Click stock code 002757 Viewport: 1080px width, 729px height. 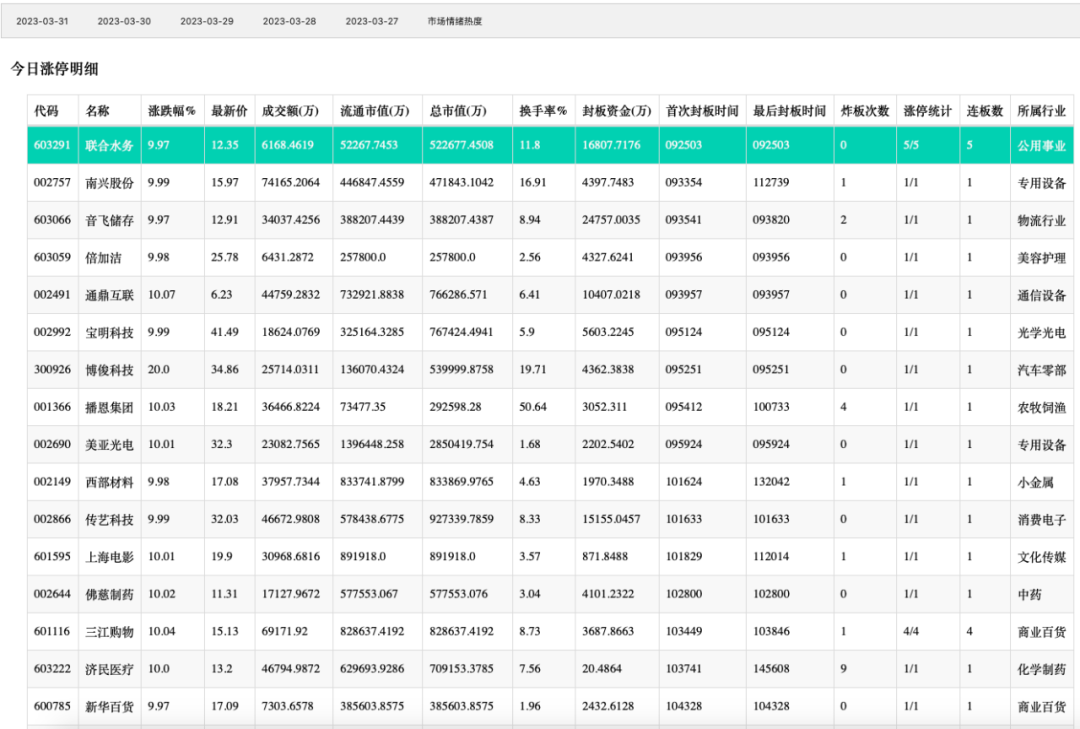click(52, 183)
